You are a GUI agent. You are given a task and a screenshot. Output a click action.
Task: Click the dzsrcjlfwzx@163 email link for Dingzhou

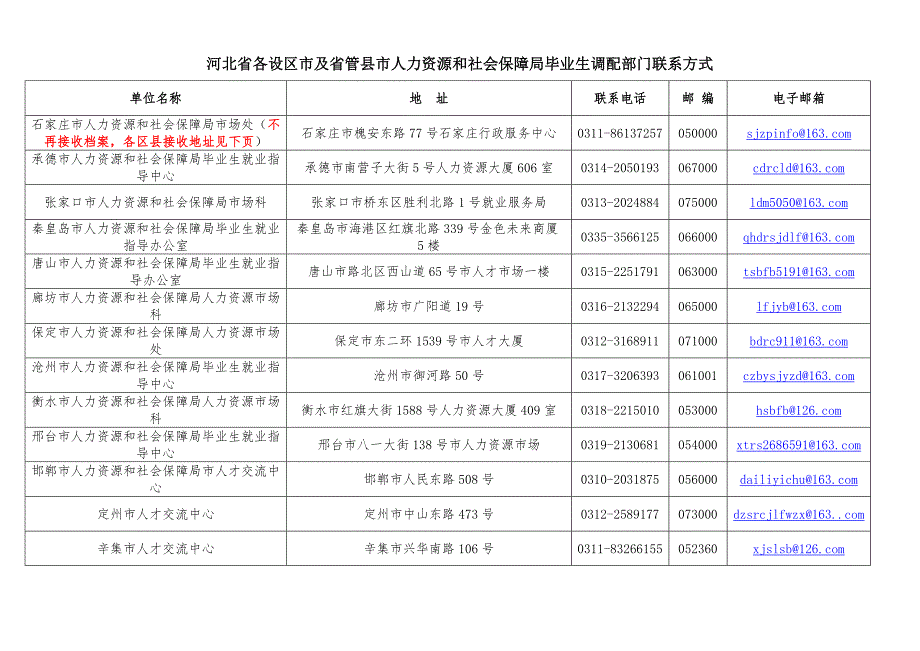tap(798, 515)
